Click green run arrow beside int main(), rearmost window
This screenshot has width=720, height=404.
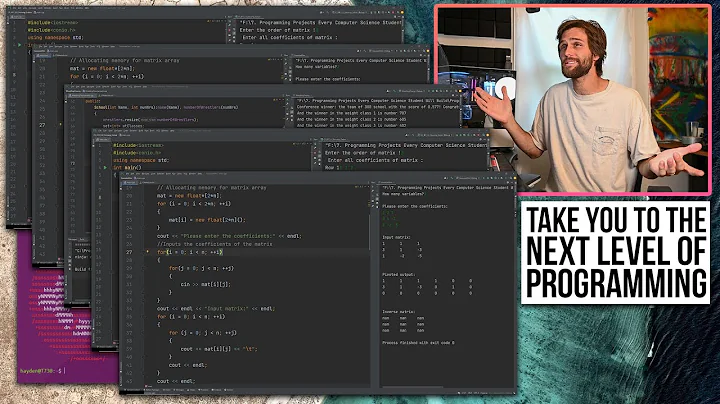19,45
